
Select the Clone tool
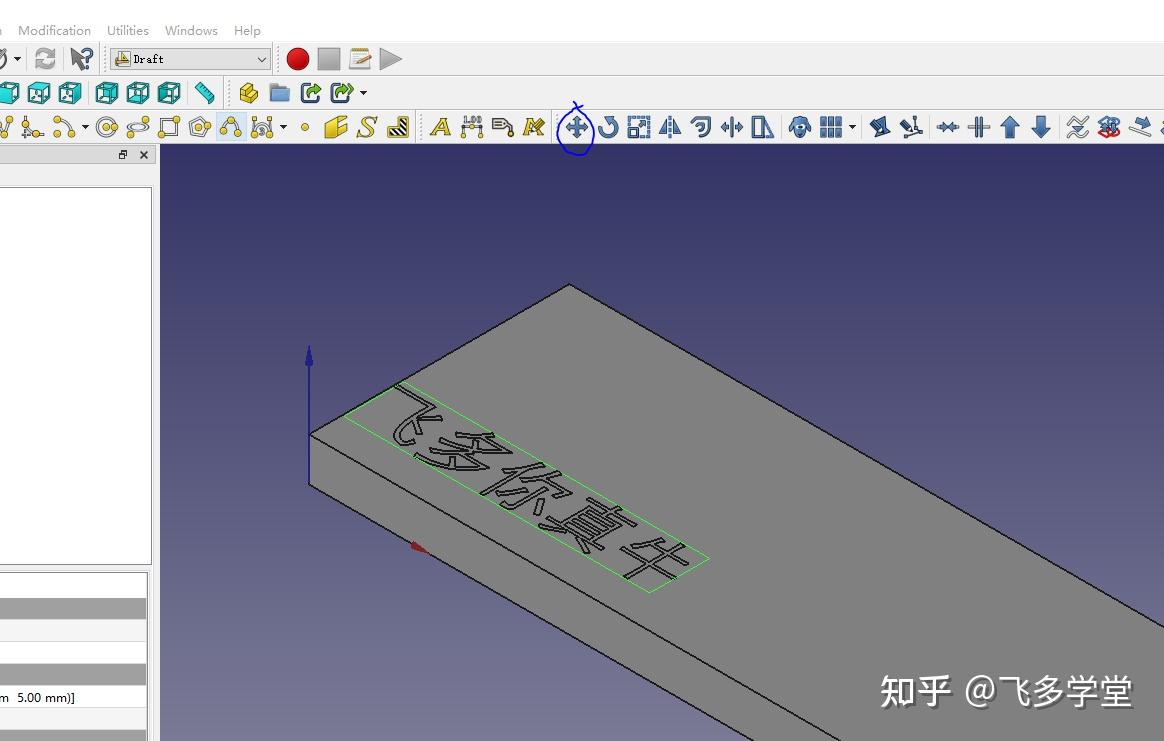[x=799, y=127]
